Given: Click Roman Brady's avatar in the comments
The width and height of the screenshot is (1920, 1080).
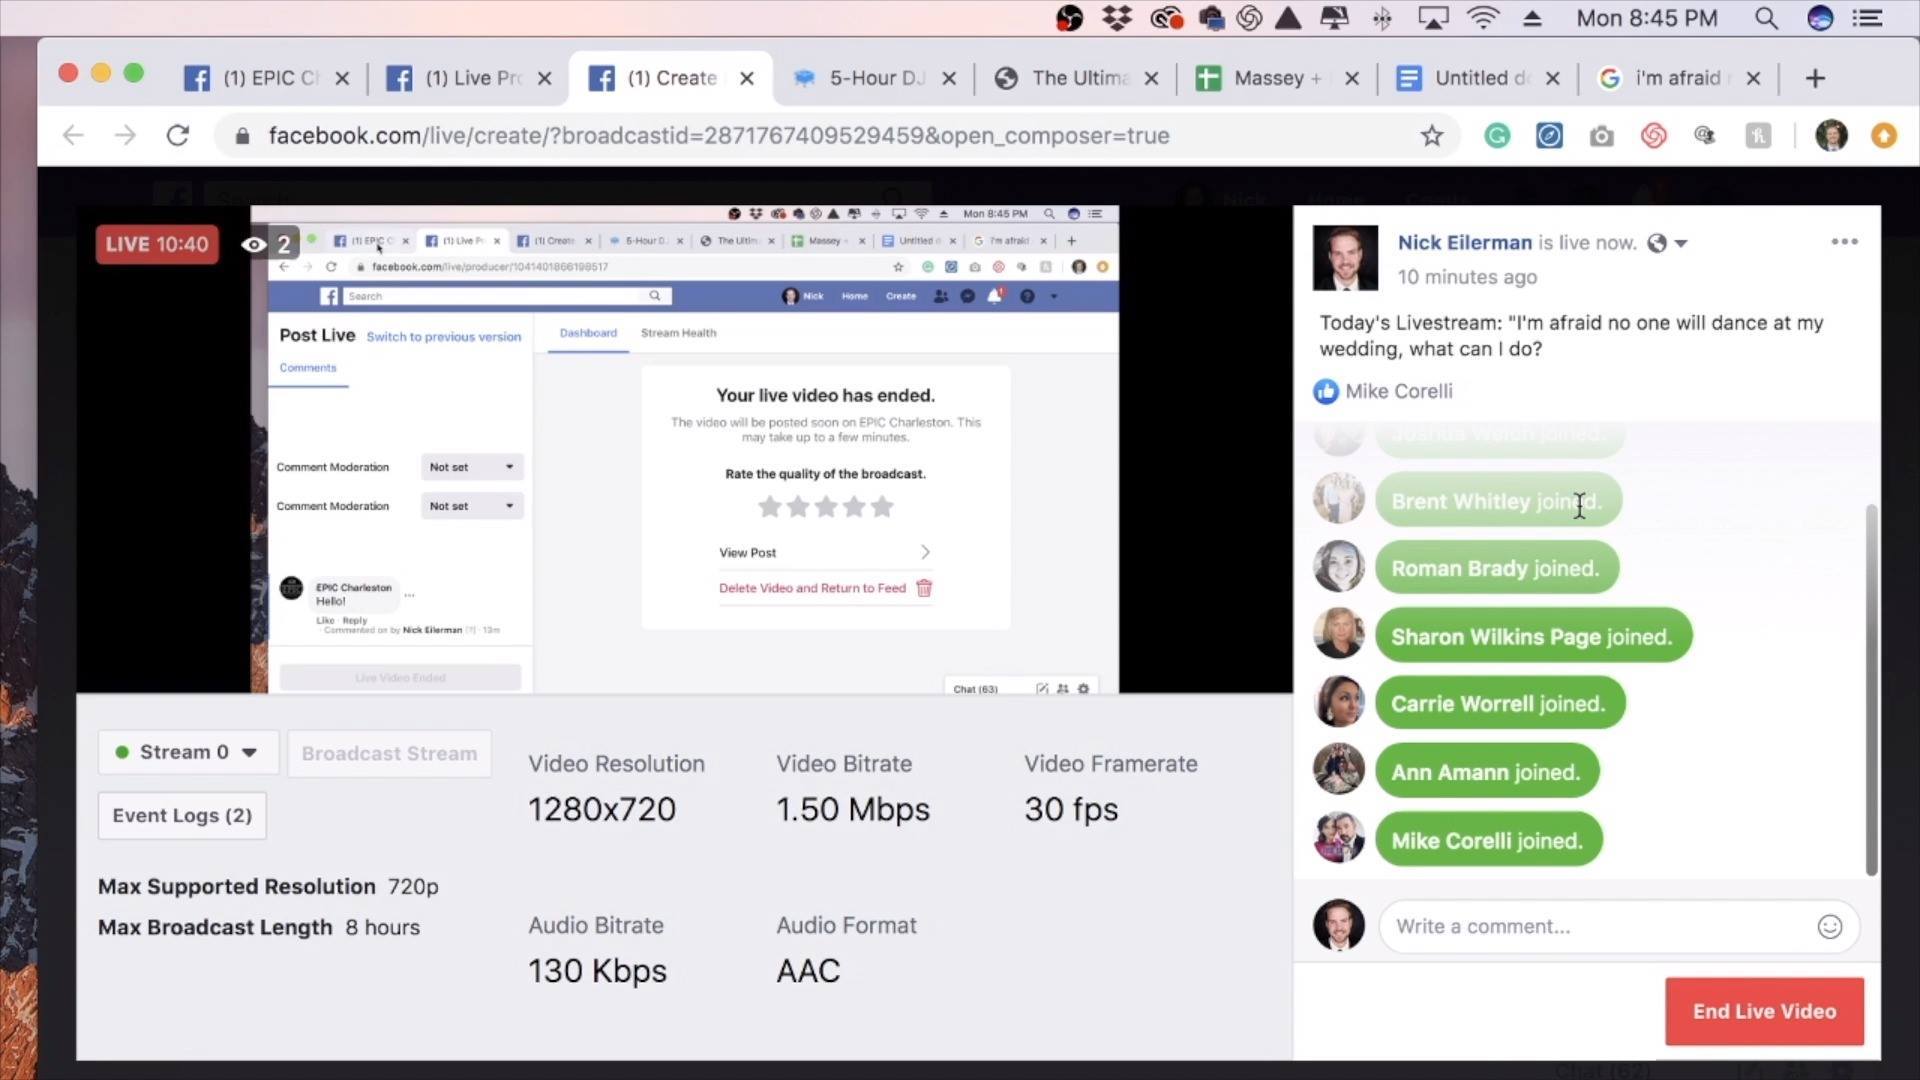Looking at the screenshot, I should tap(1338, 567).
